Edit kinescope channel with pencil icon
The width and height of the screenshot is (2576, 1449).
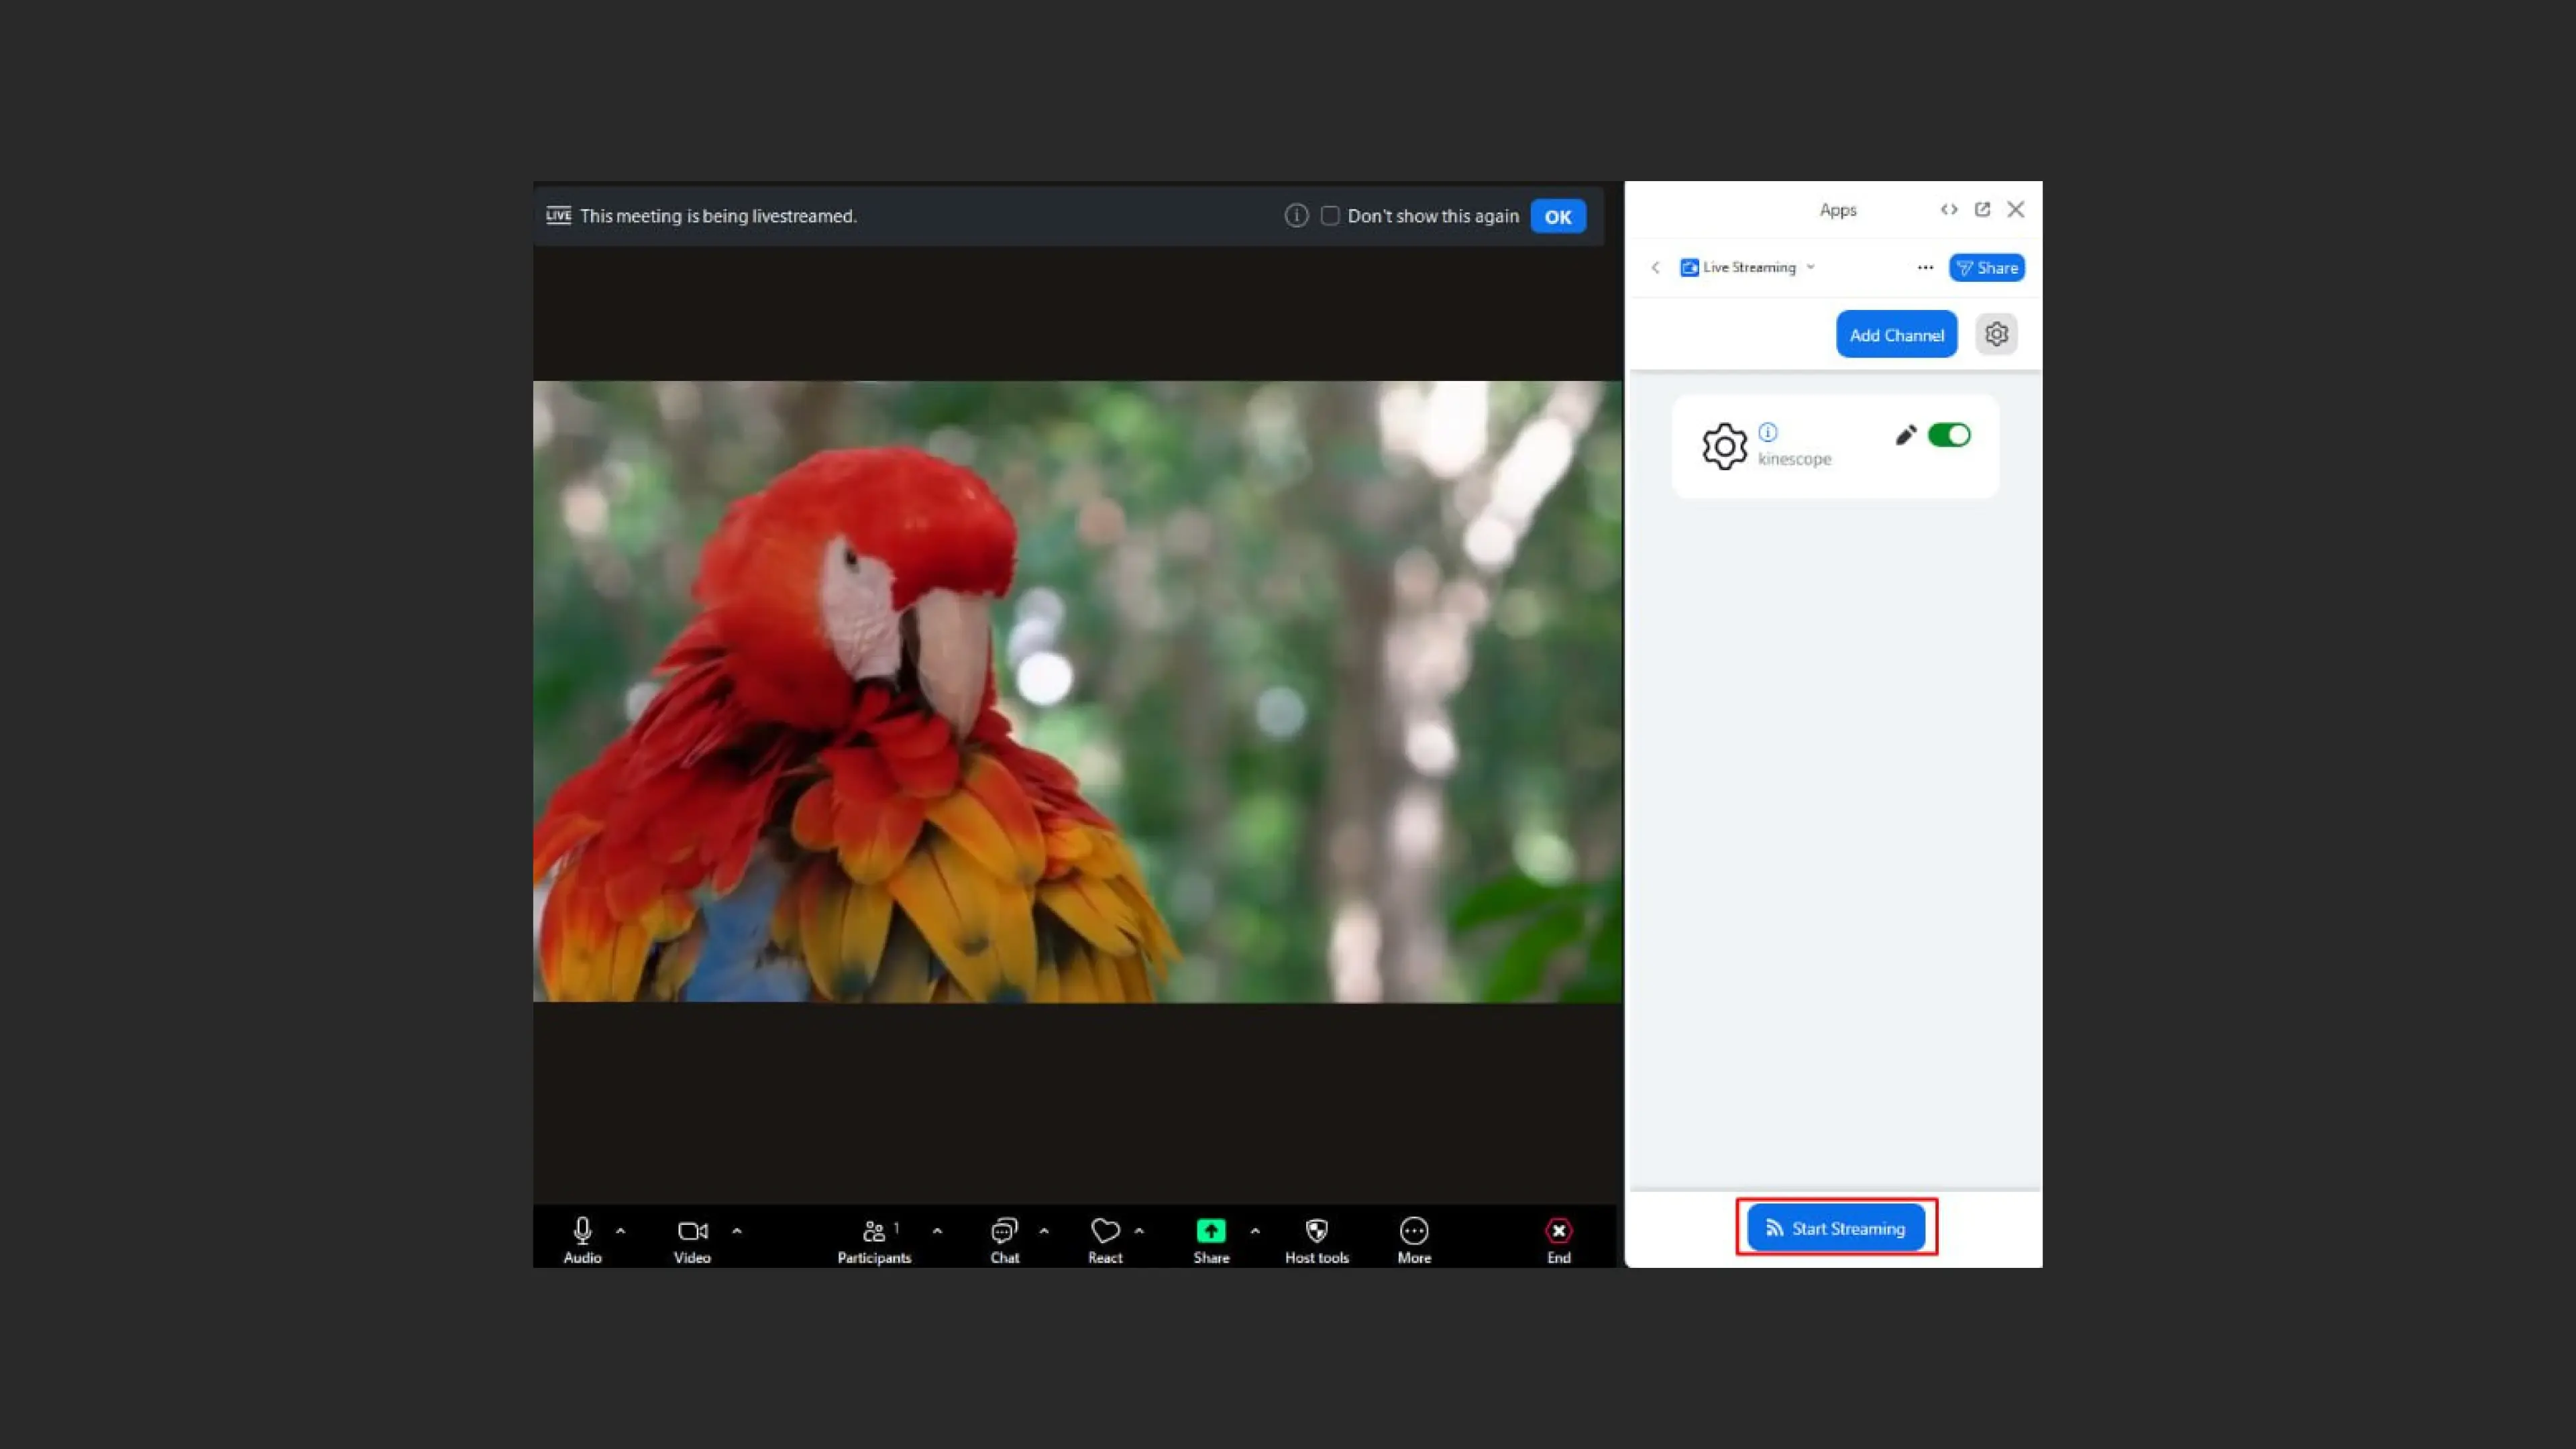click(1905, 435)
